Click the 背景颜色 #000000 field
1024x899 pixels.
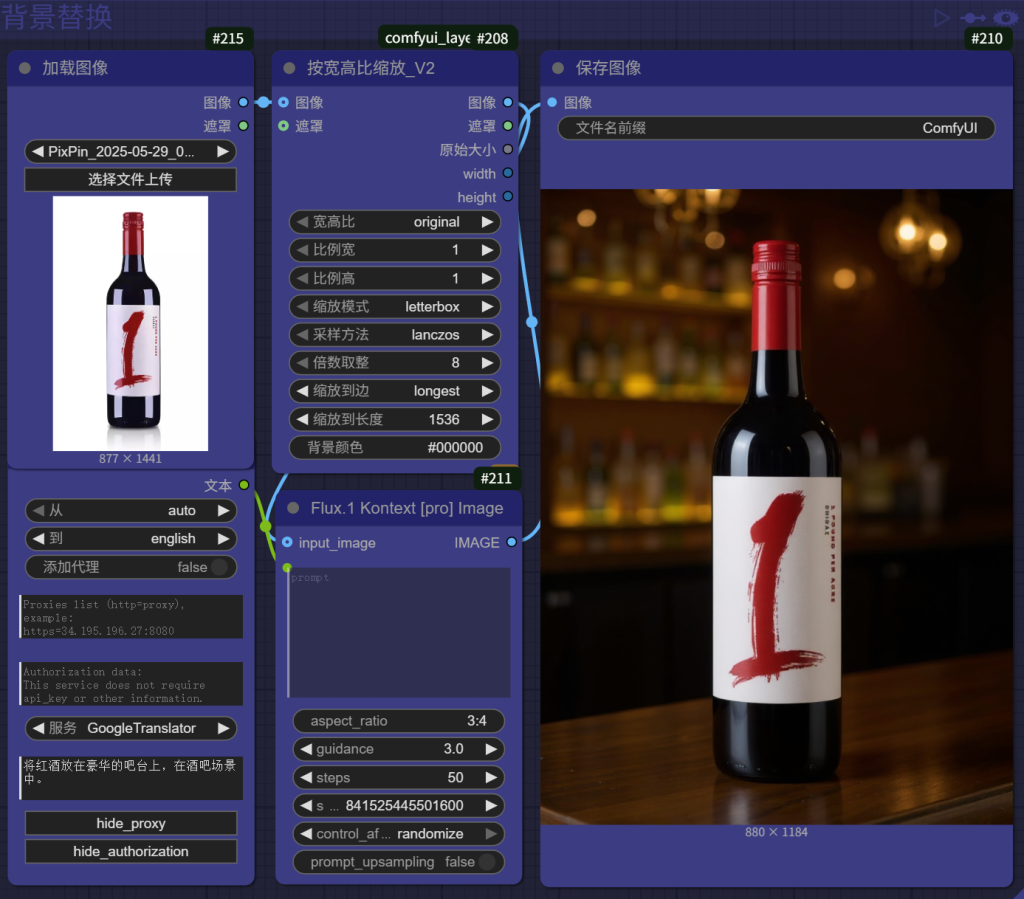[394, 448]
